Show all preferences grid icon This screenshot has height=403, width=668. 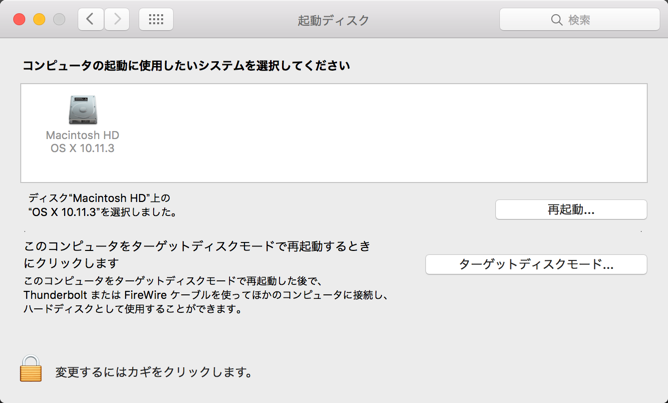pyautogui.click(x=156, y=19)
